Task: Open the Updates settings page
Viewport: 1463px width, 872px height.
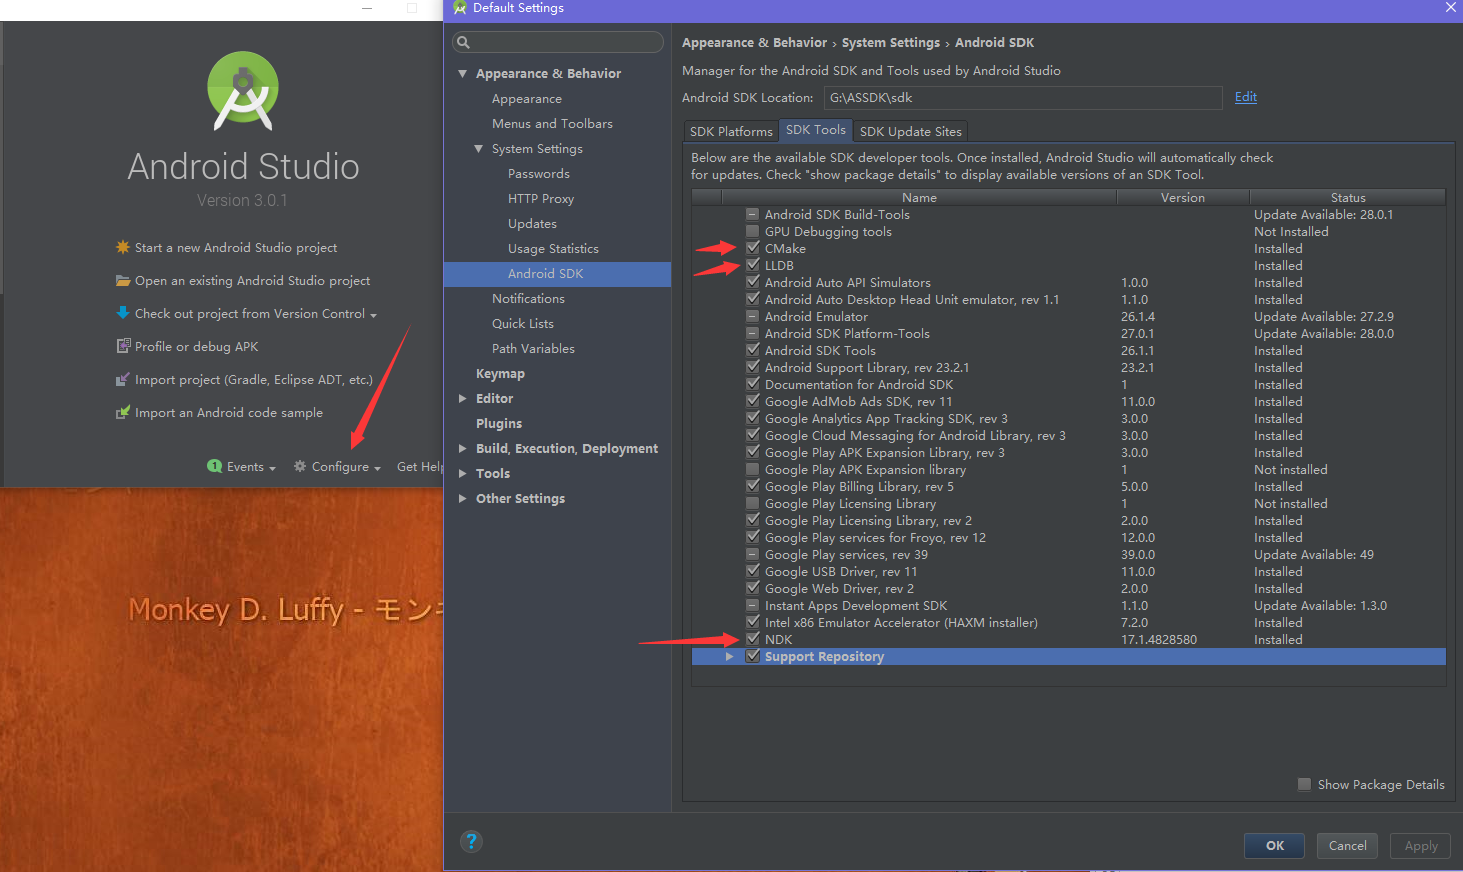Action: 532,223
